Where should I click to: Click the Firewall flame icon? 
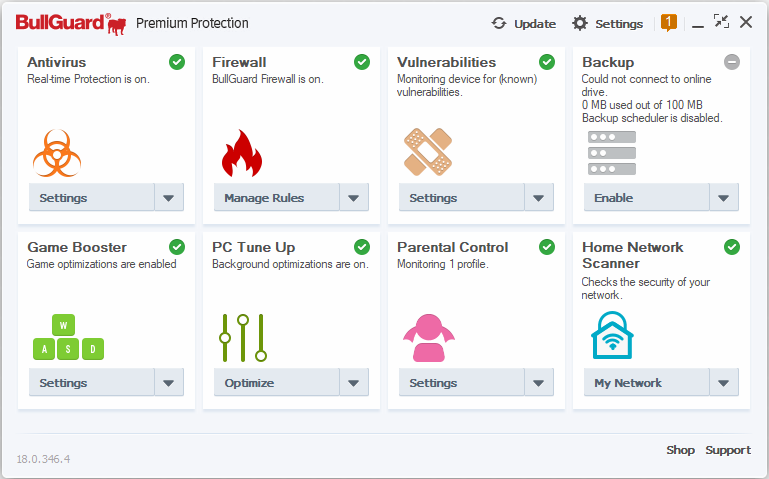click(x=241, y=153)
